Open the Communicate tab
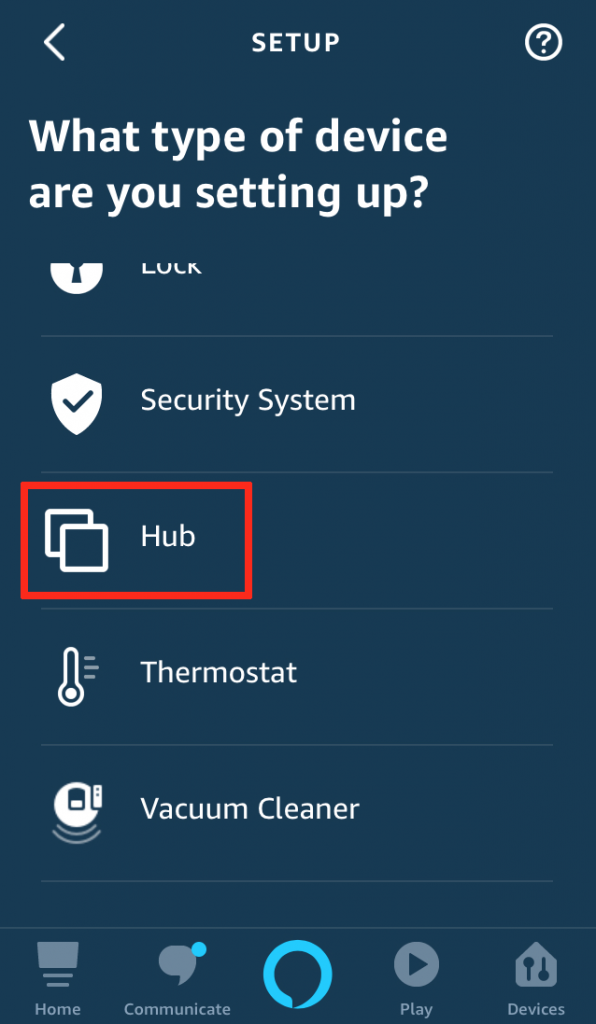 [x=177, y=978]
